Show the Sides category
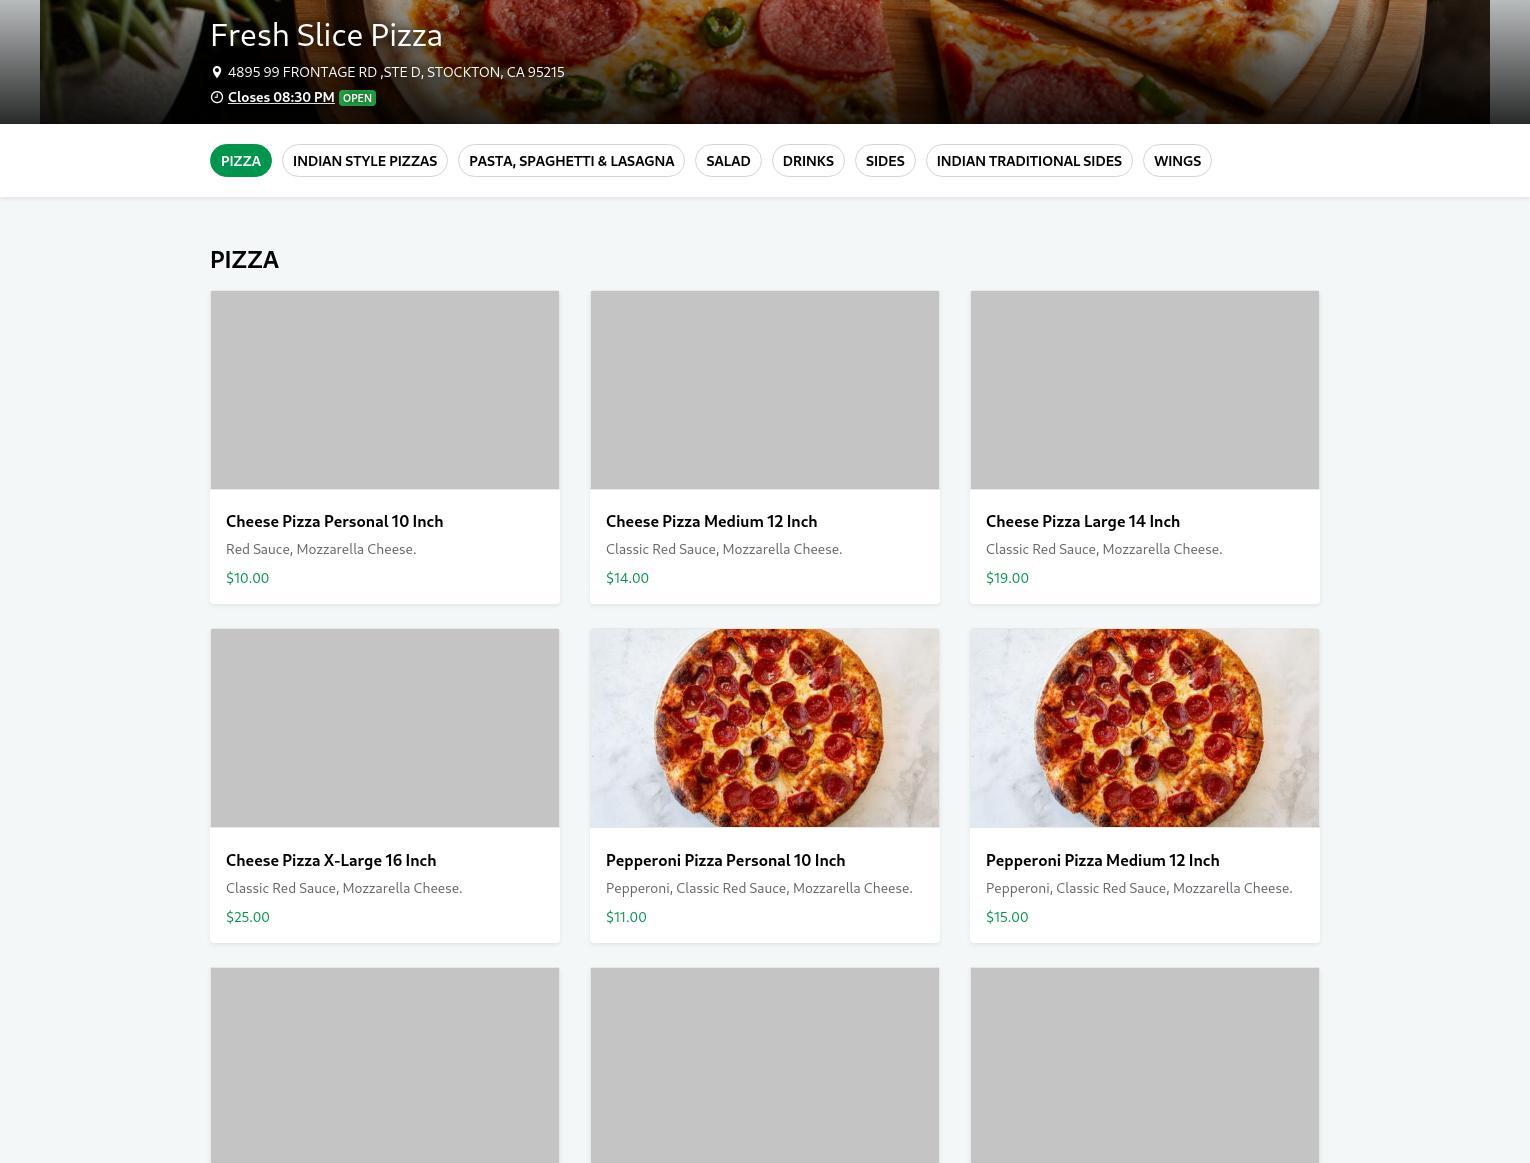Viewport: 1530px width, 1163px height. (x=885, y=161)
